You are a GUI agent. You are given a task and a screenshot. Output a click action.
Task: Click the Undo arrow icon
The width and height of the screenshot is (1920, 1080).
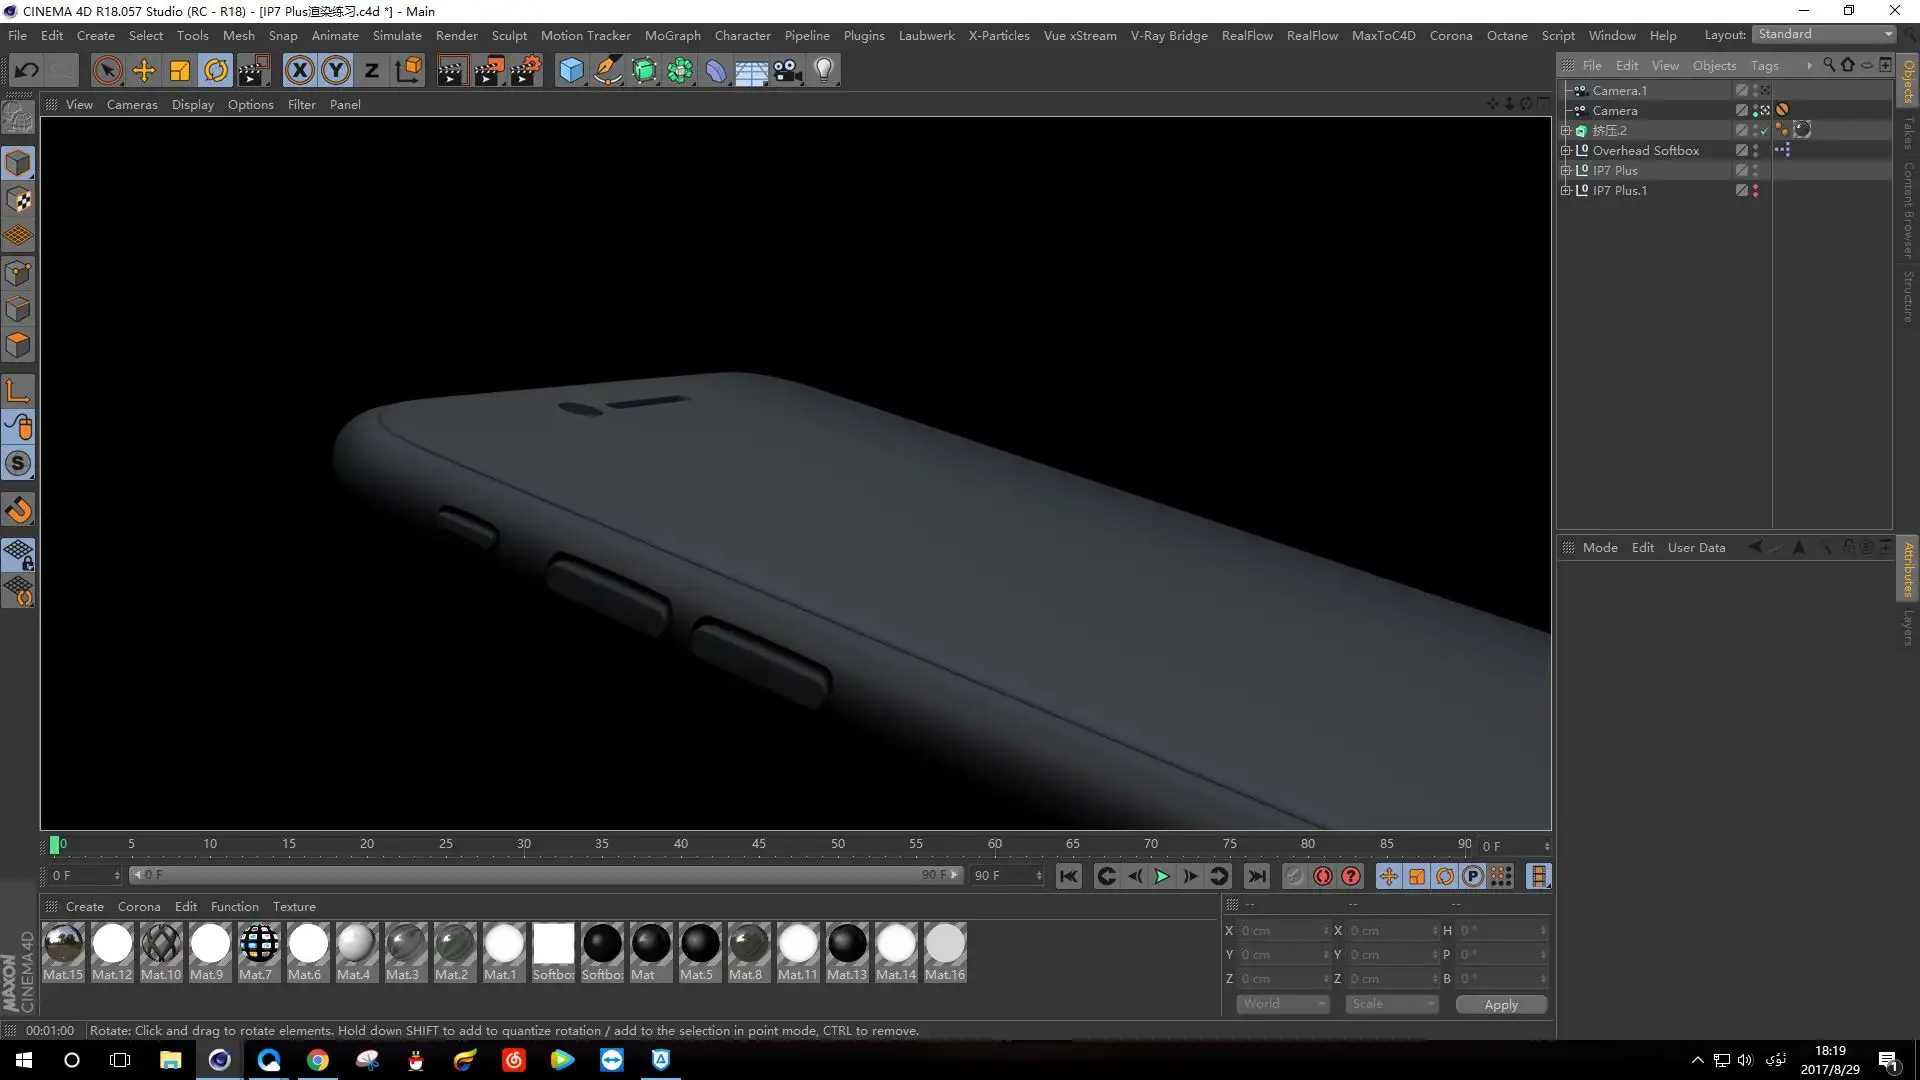coord(26,70)
